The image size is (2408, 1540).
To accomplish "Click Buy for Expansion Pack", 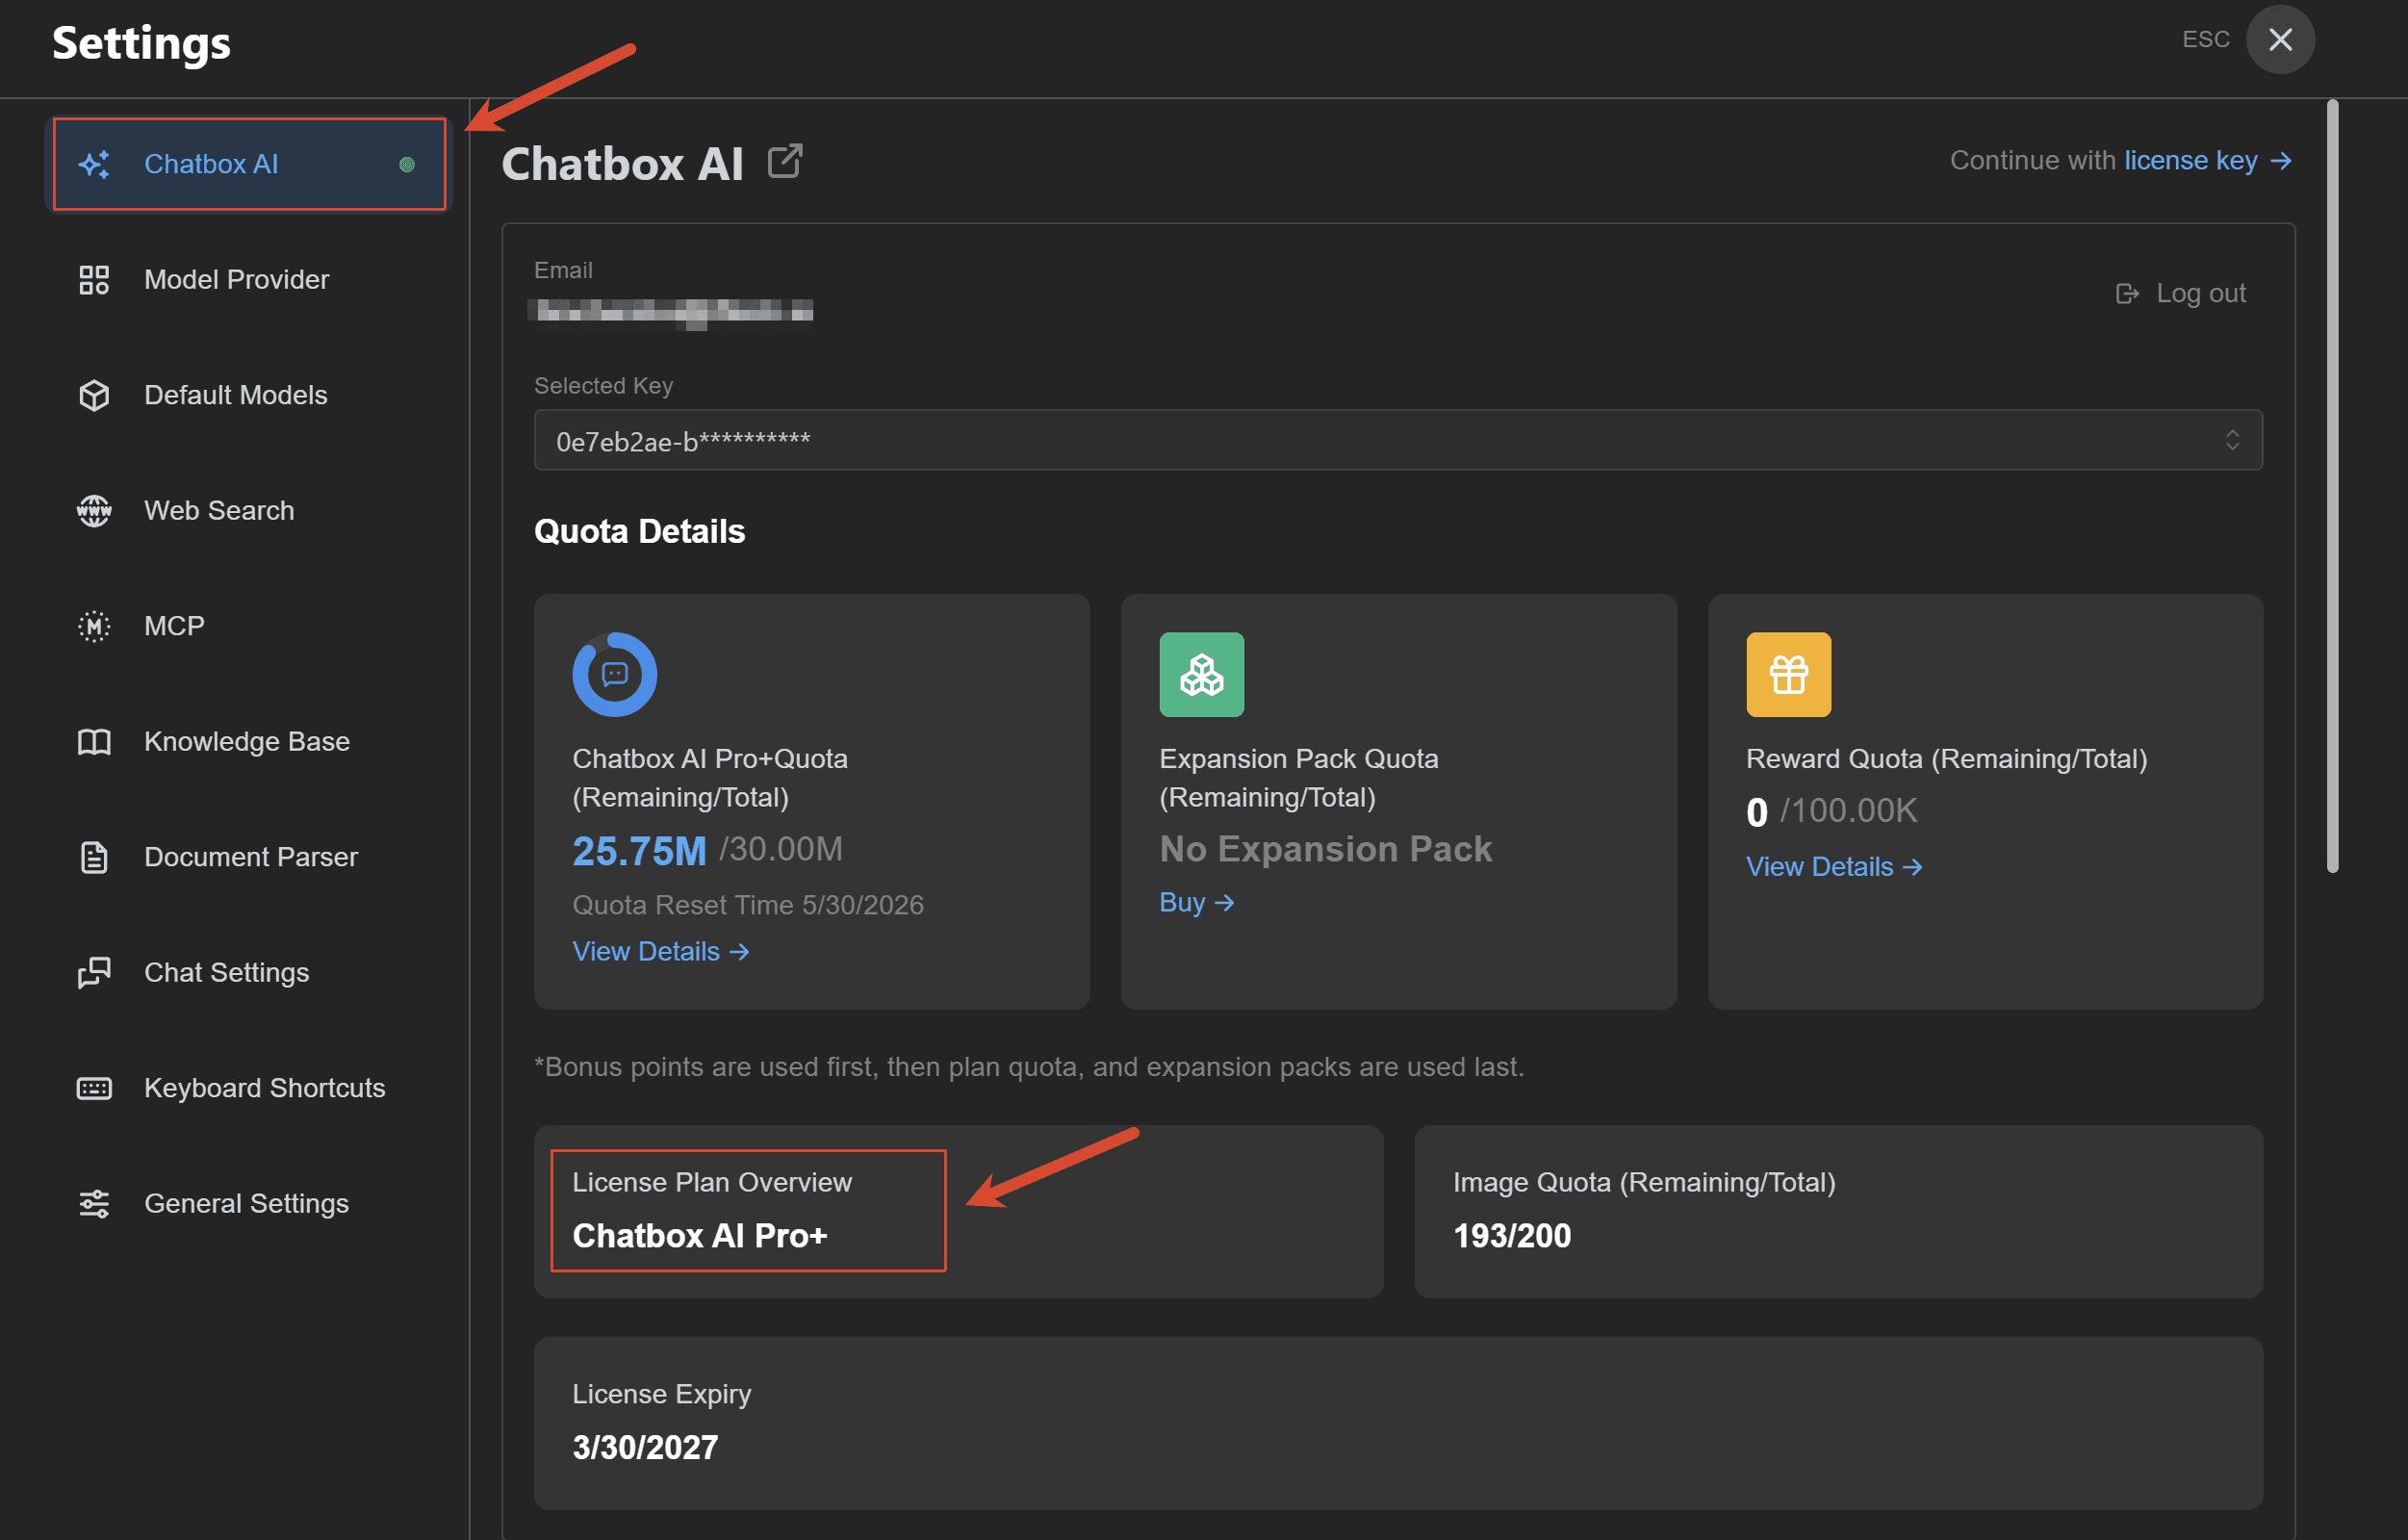I will pos(1196,903).
